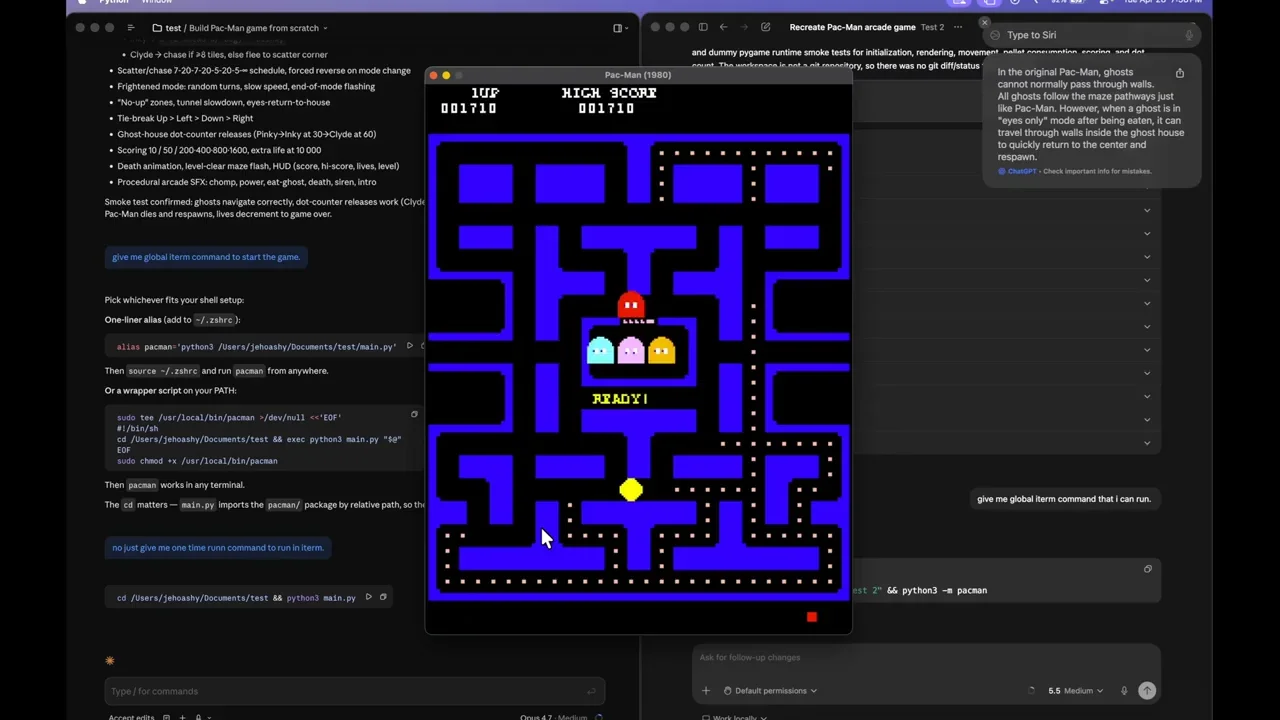Select the 'Recreate Pac-Man arcade game' title
This screenshot has height=720, width=1280.
click(852, 27)
